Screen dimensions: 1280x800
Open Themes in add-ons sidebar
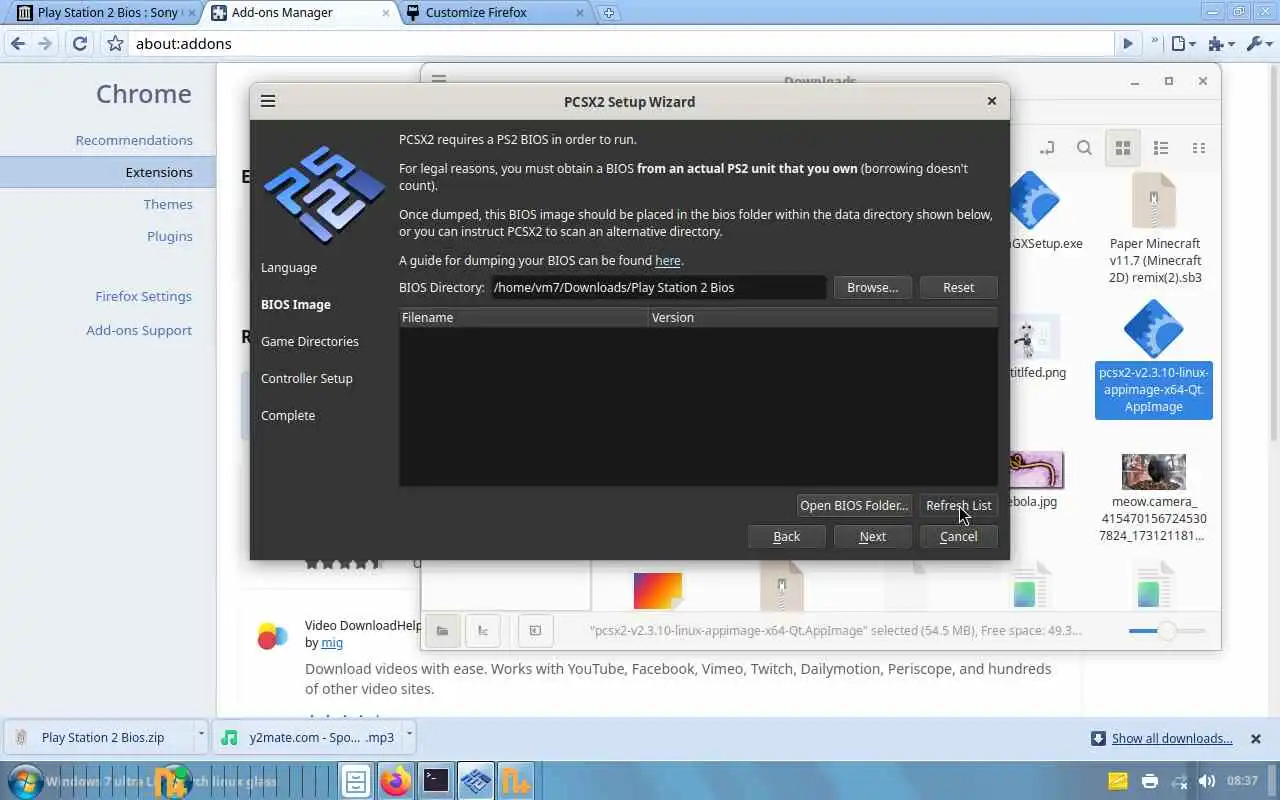(168, 204)
